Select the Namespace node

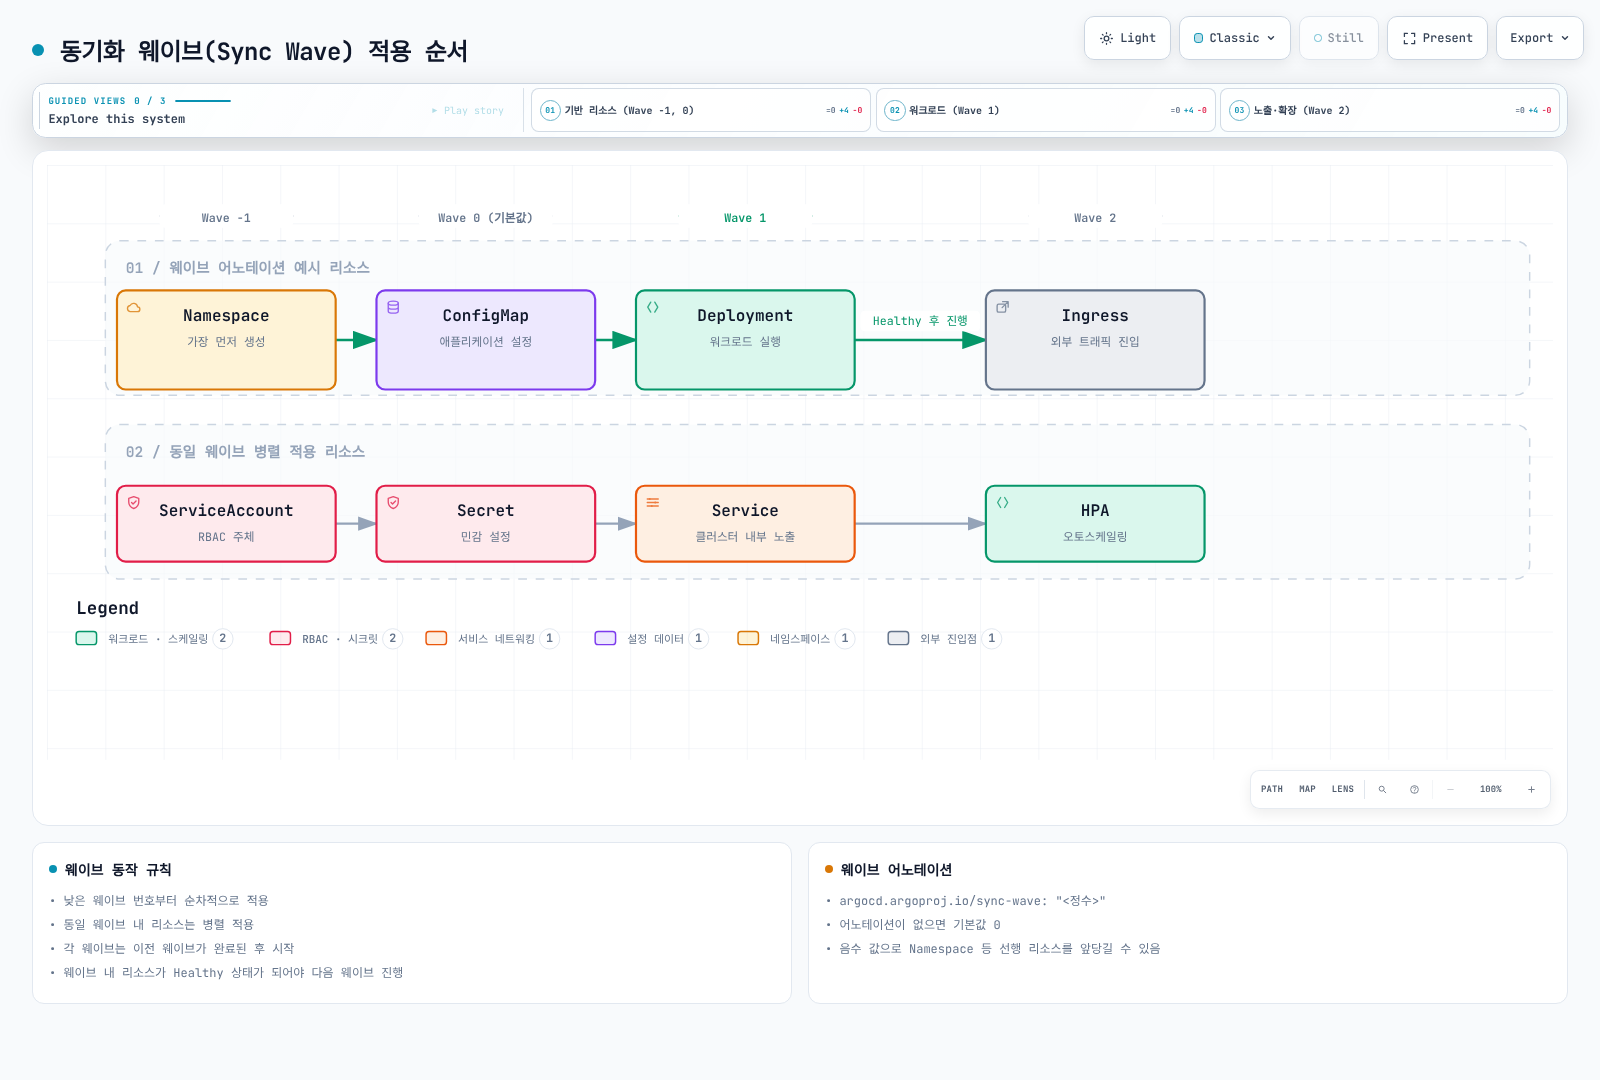tap(226, 340)
